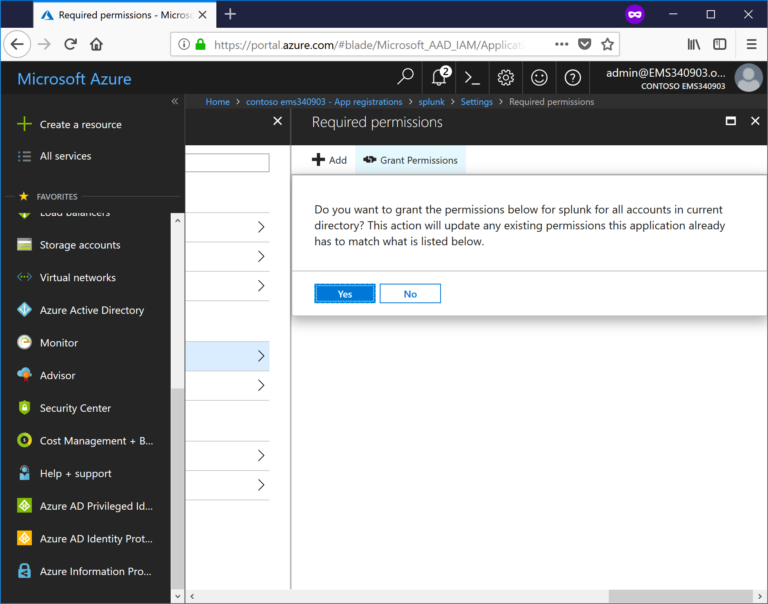Open the notifications bell
Screen dimensions: 768x604
click(440, 77)
